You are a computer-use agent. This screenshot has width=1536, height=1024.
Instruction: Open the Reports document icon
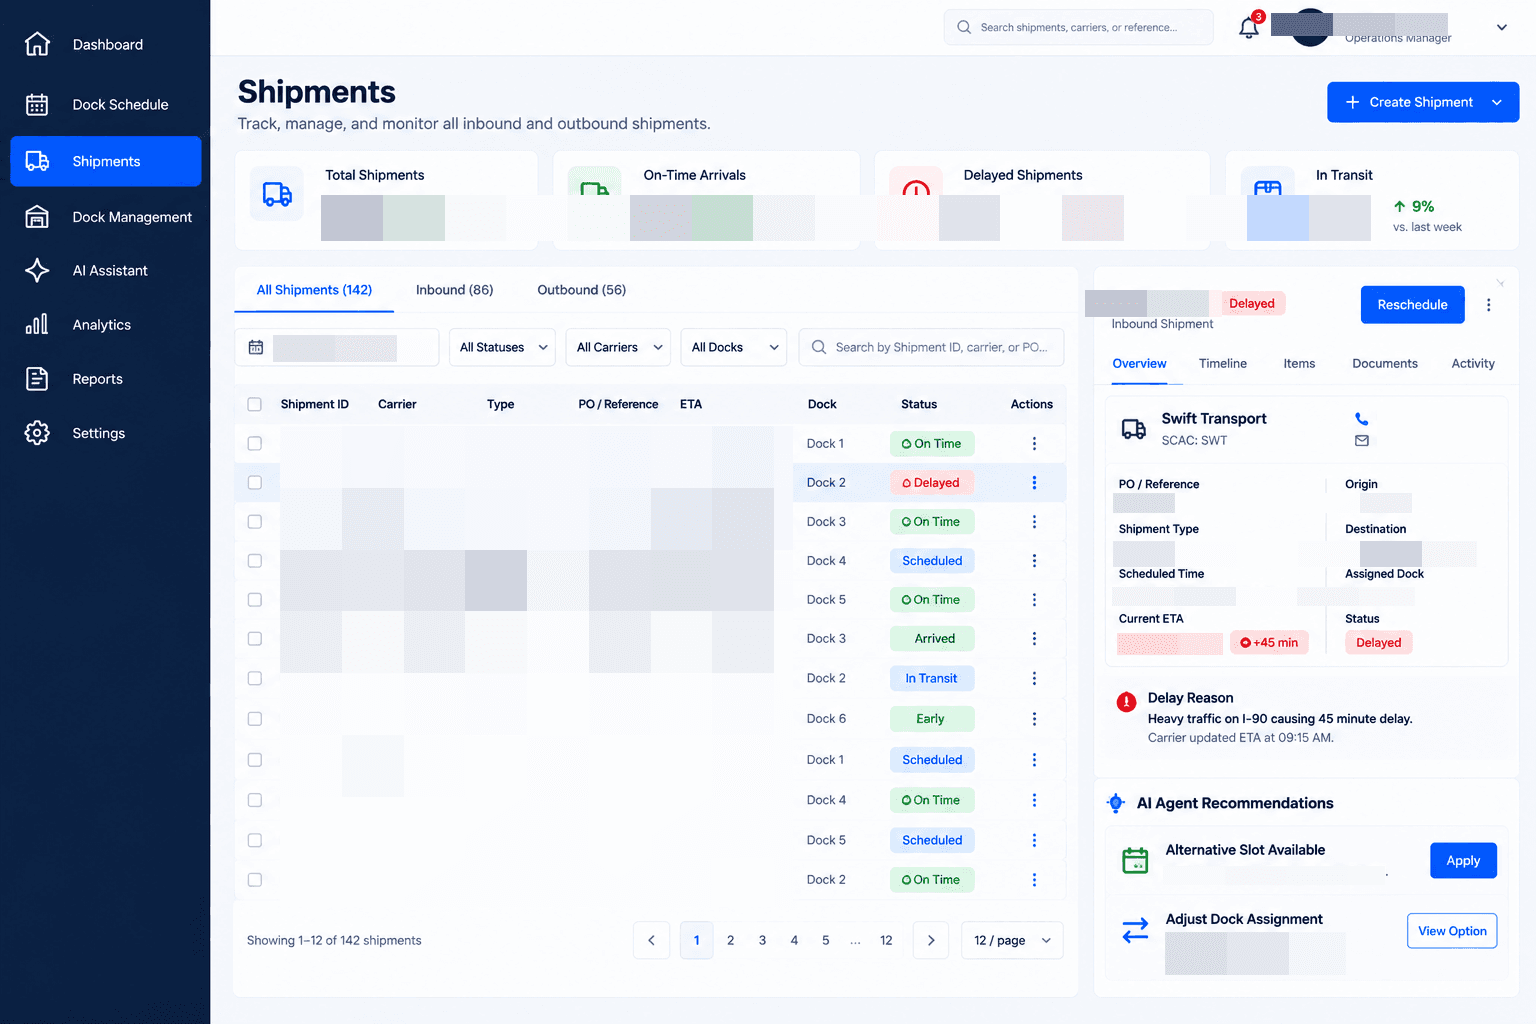[37, 379]
